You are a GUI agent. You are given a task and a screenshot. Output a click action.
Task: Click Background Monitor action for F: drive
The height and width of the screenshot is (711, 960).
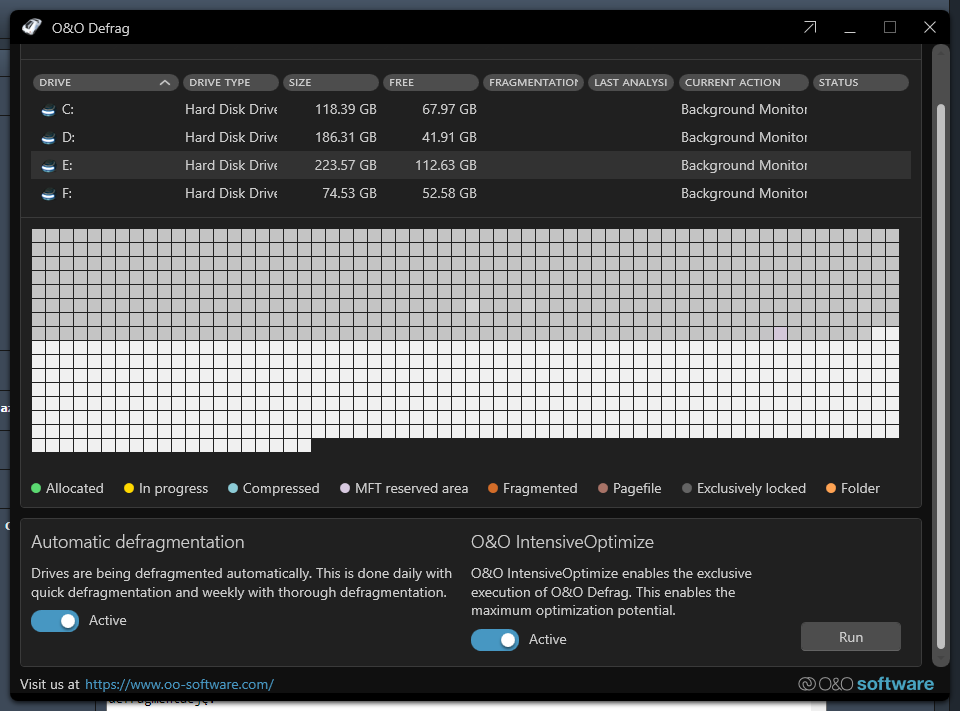(x=744, y=194)
